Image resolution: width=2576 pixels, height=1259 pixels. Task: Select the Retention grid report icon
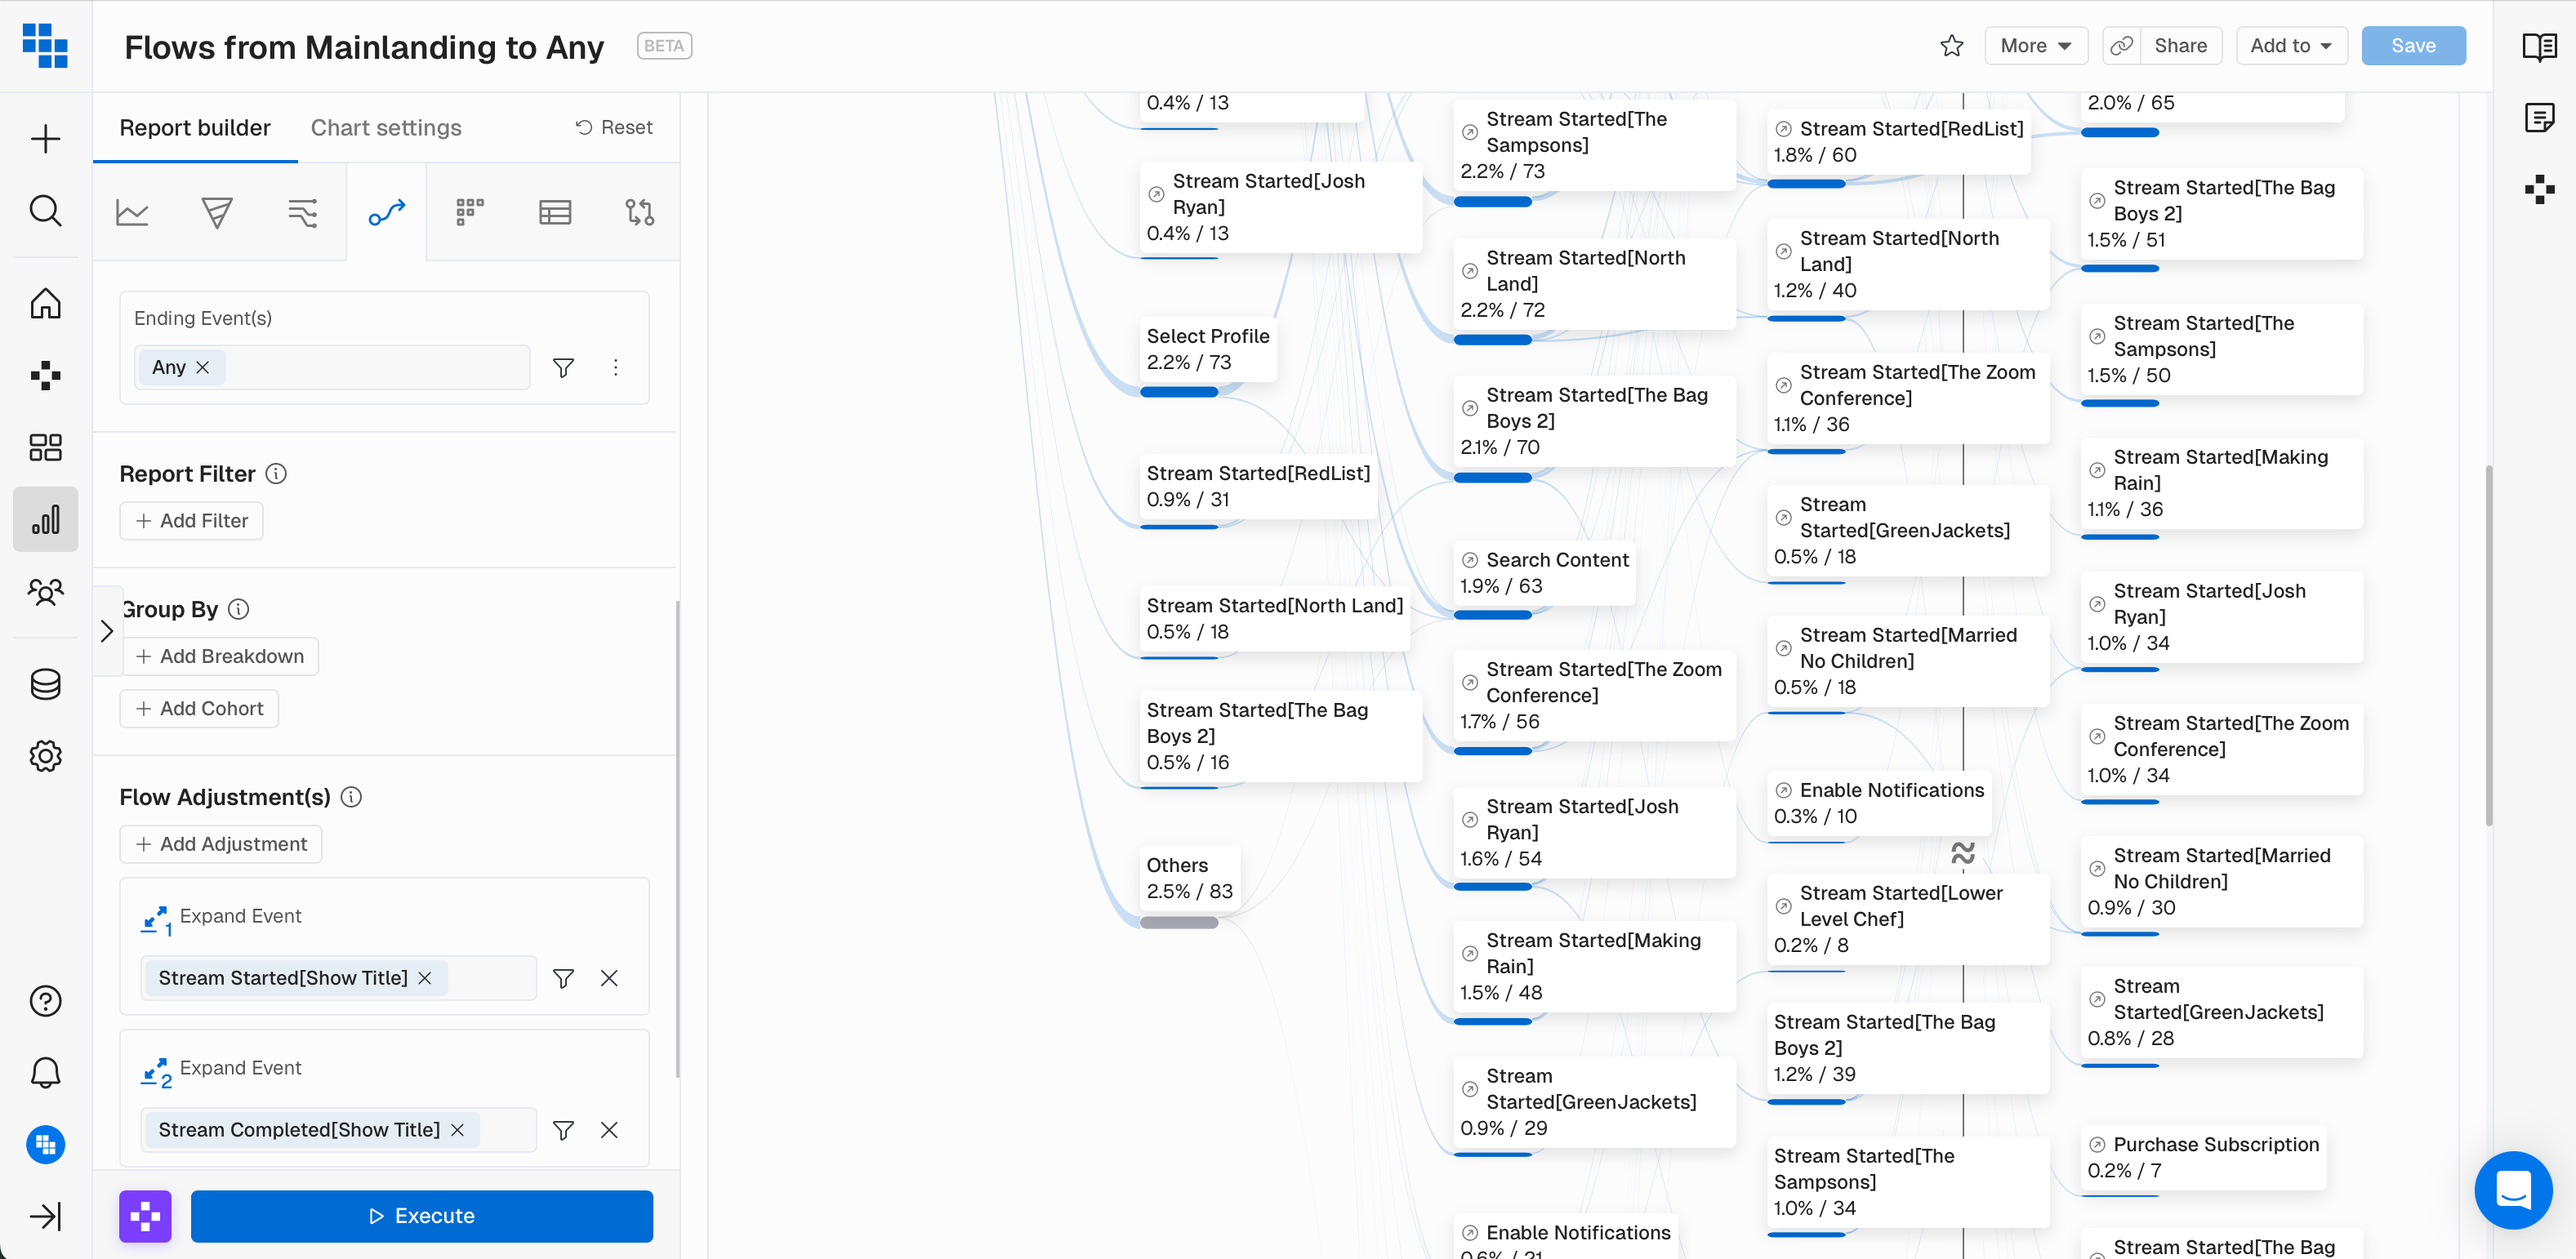tap(470, 212)
